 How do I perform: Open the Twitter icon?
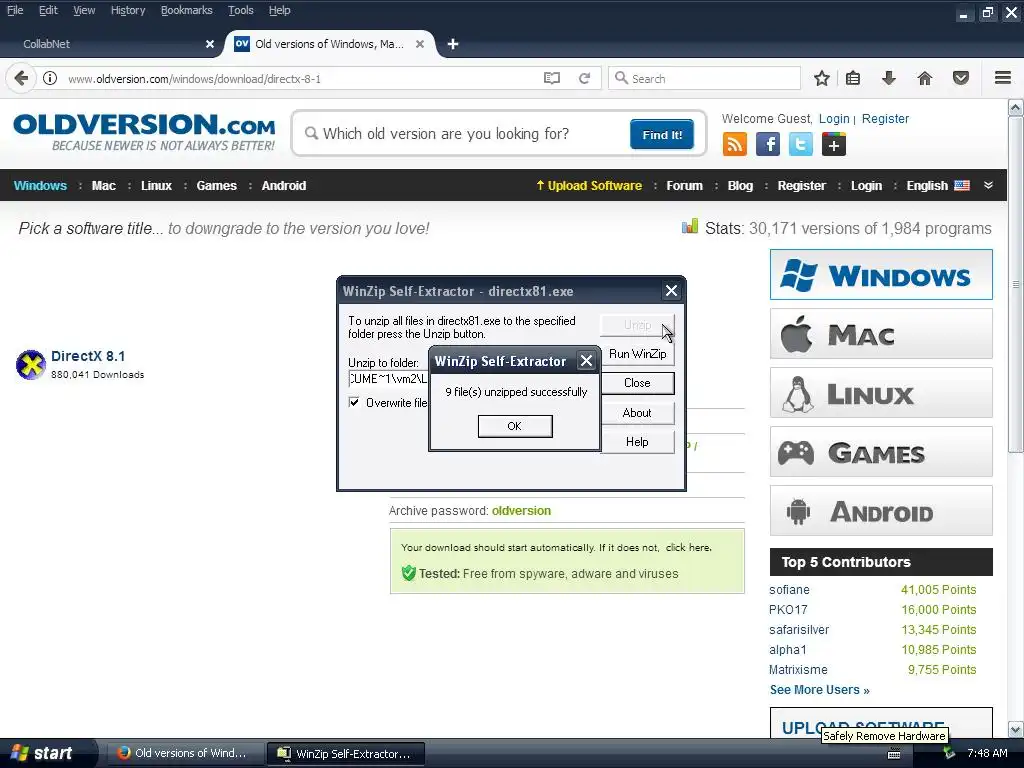pos(801,144)
